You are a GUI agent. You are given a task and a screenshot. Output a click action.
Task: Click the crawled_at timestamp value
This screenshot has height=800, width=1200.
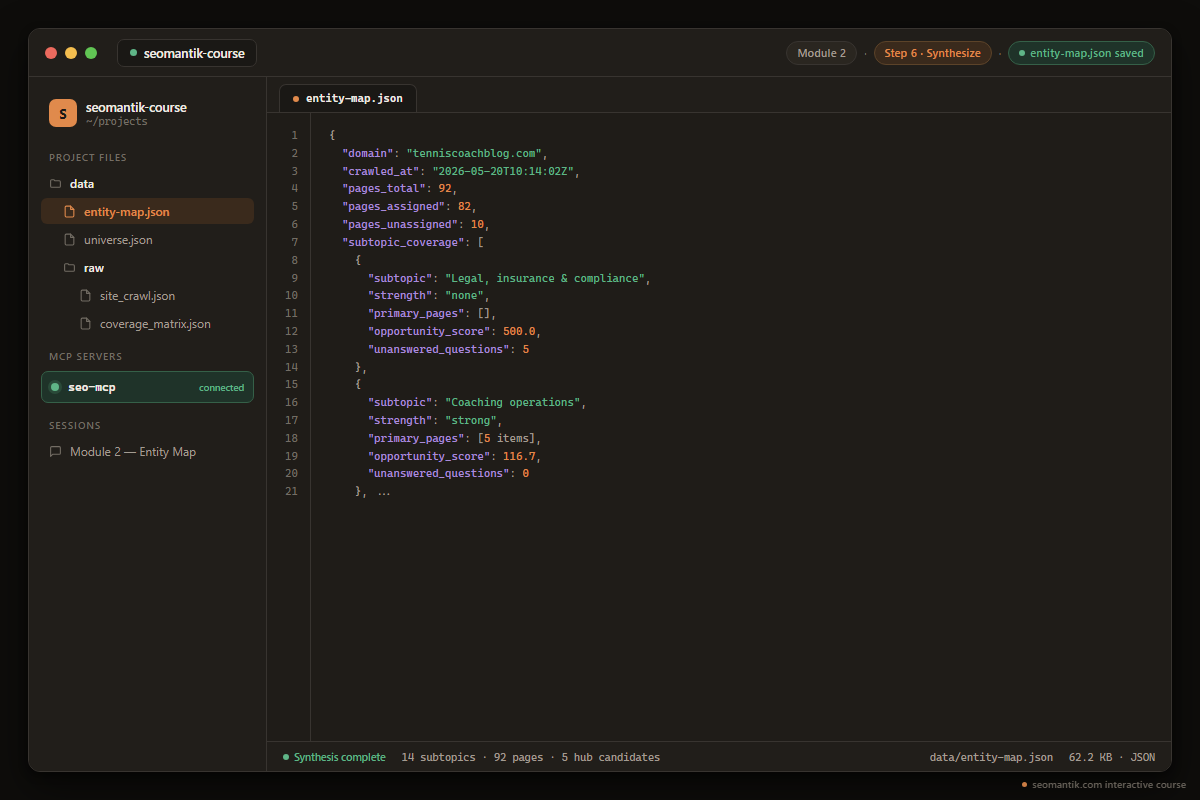(505, 171)
